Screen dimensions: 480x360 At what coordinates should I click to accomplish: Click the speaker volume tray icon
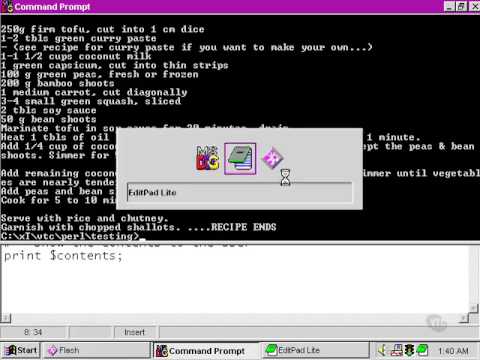pos(382,350)
